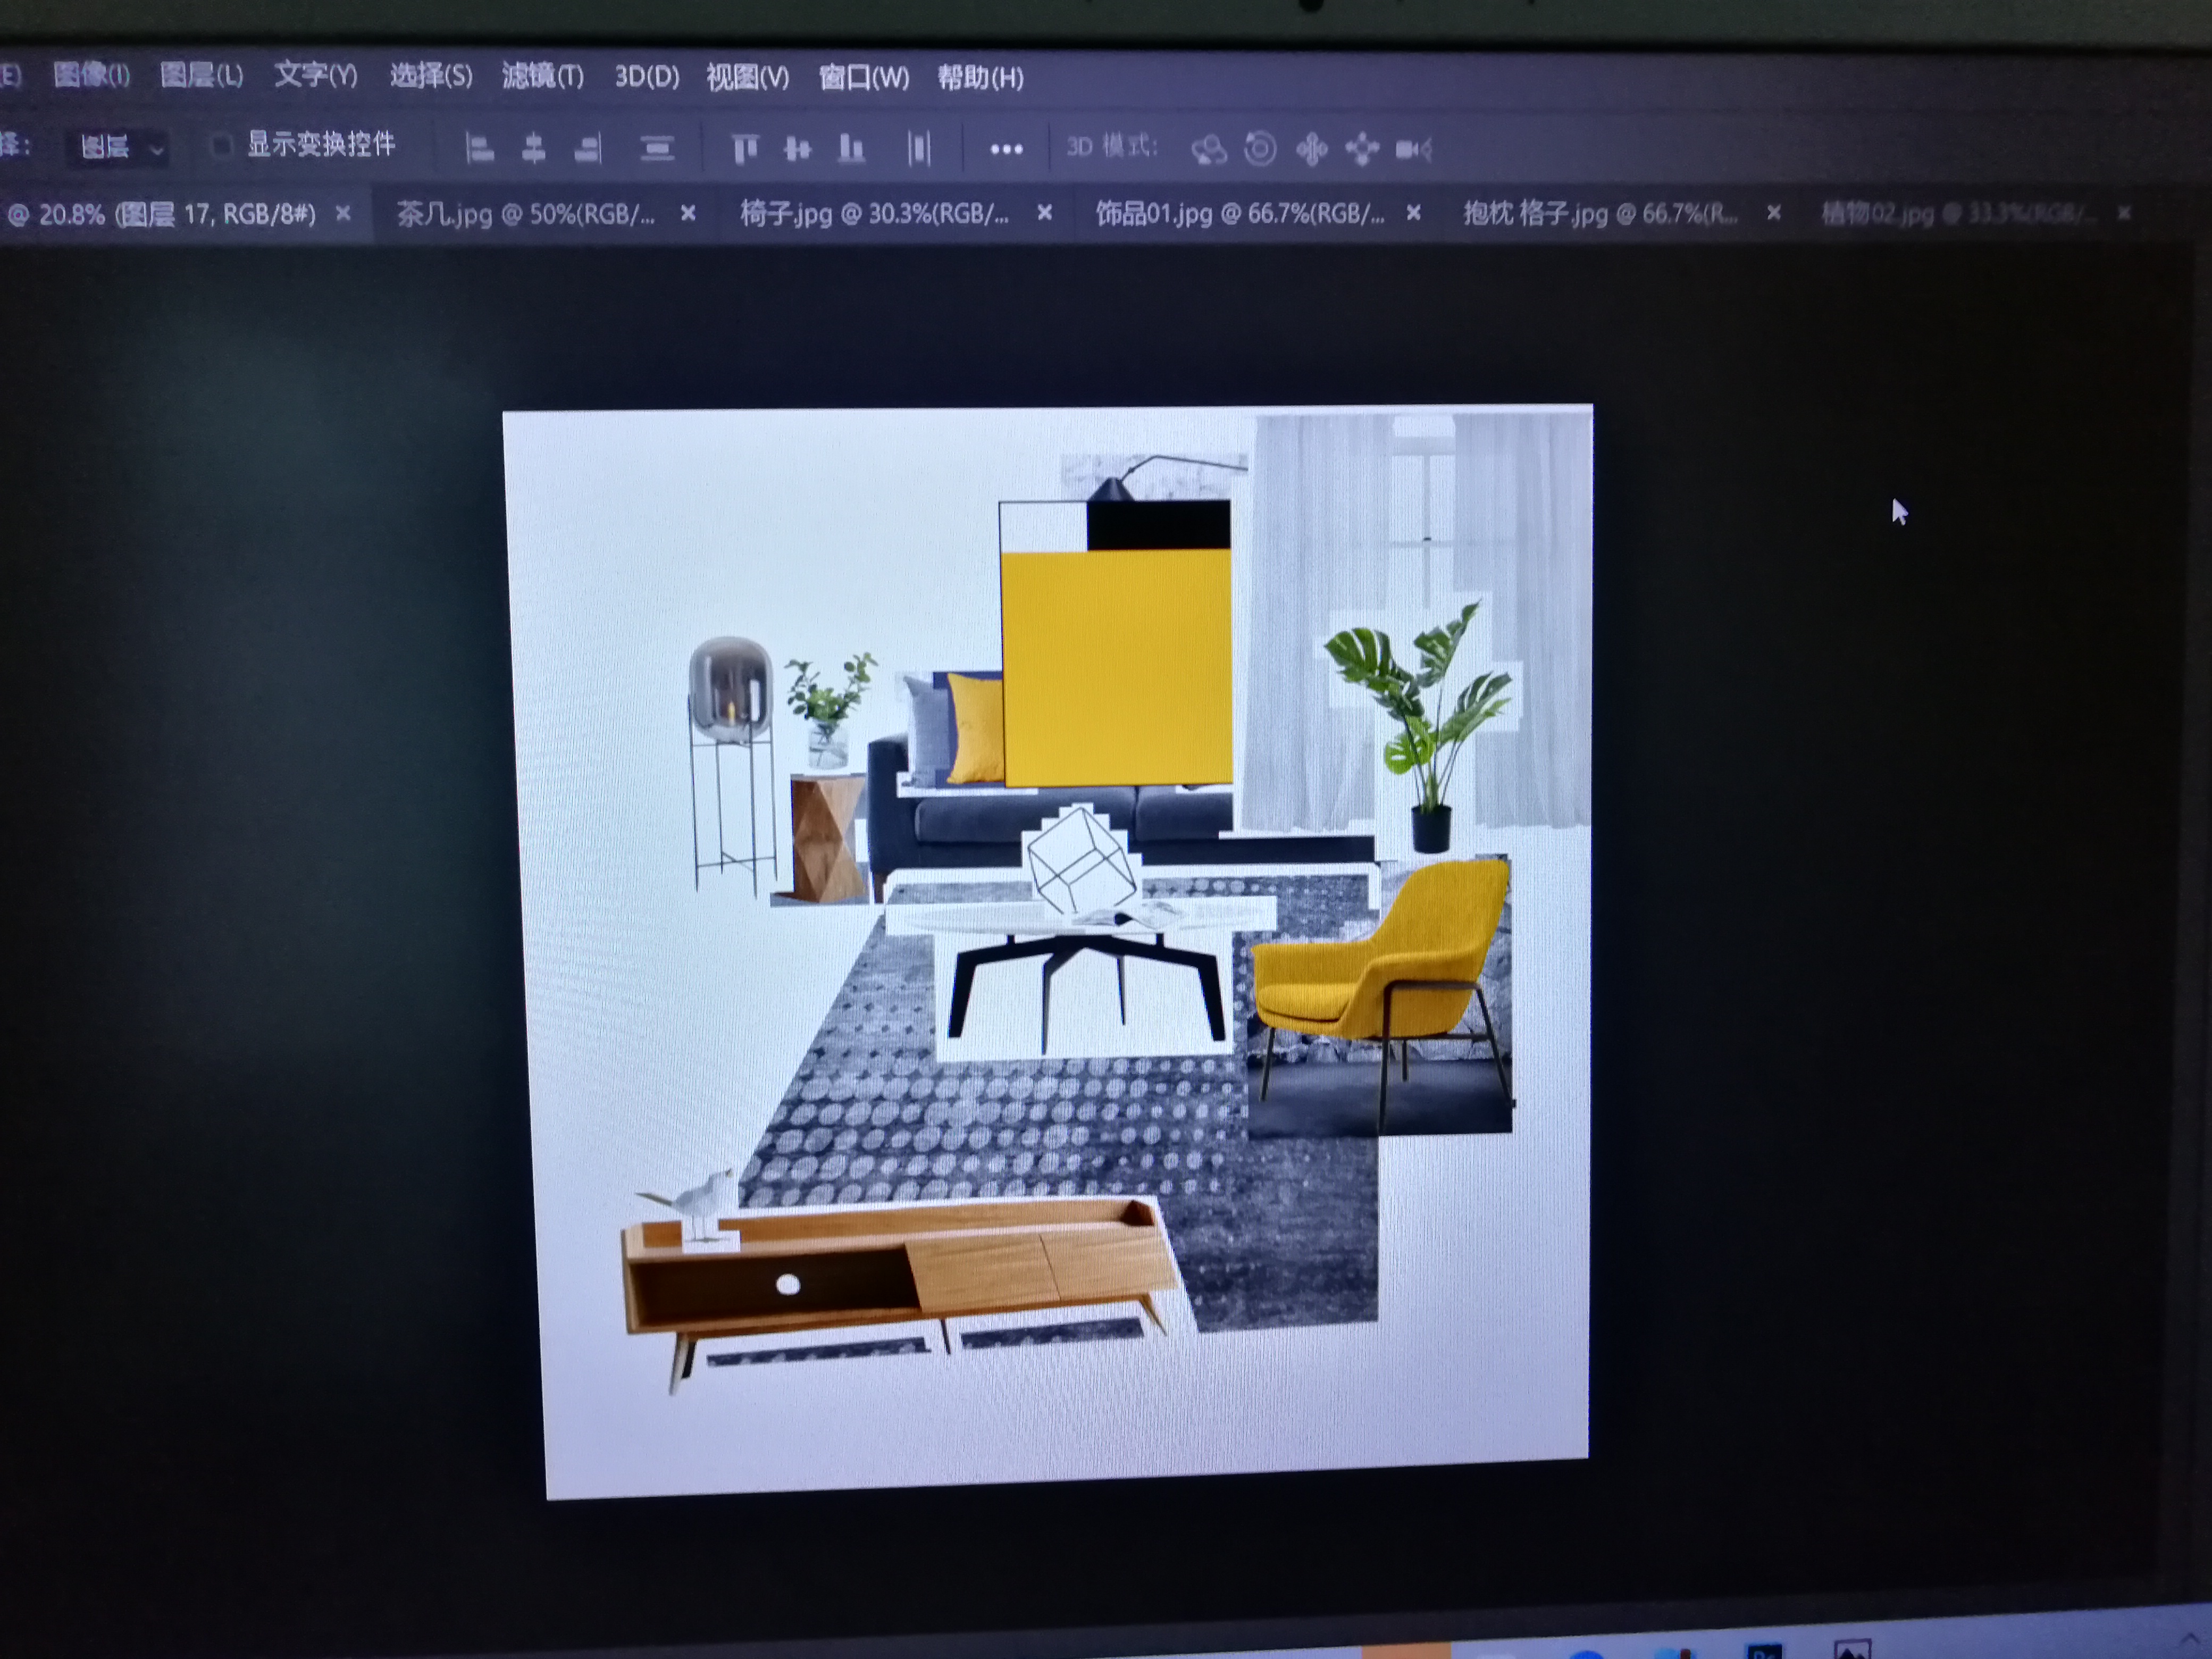This screenshot has height=1659, width=2212.
Task: Open the 图层 auto-select dropdown
Action: 119,148
